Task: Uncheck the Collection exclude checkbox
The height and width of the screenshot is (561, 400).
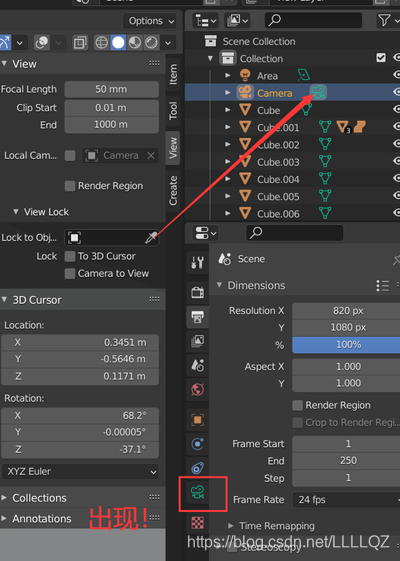Action: (x=381, y=58)
